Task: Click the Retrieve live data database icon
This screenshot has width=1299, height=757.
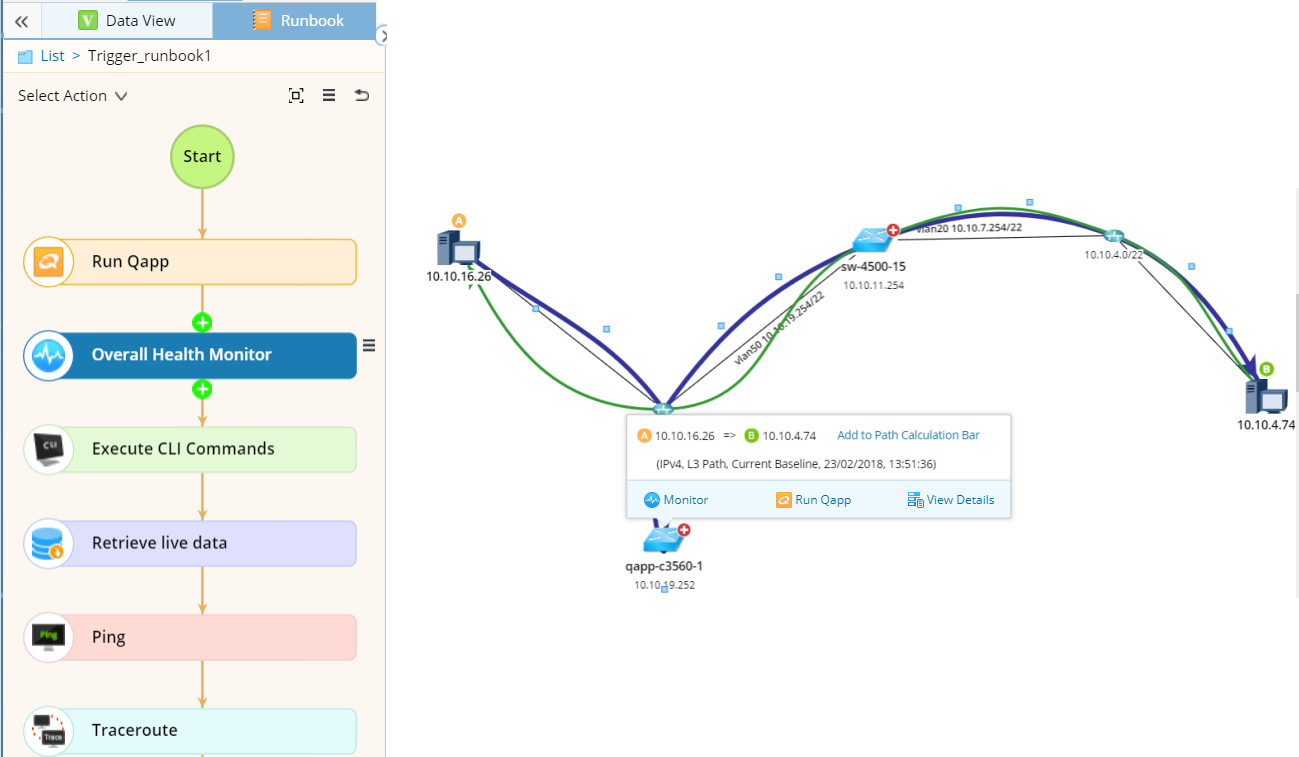Action: 49,543
